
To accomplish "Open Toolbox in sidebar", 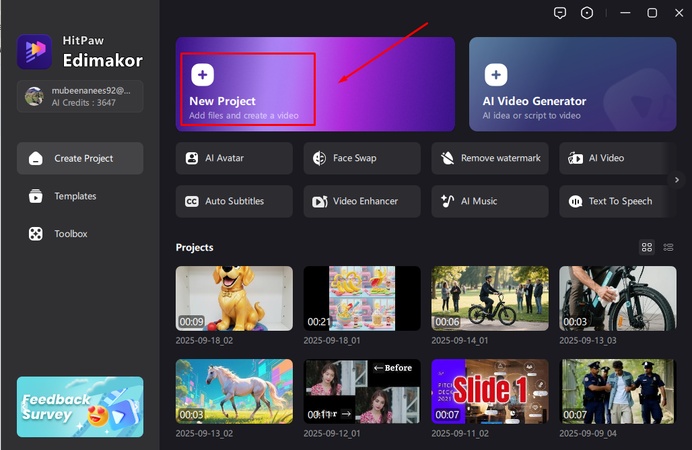I will [80, 234].
